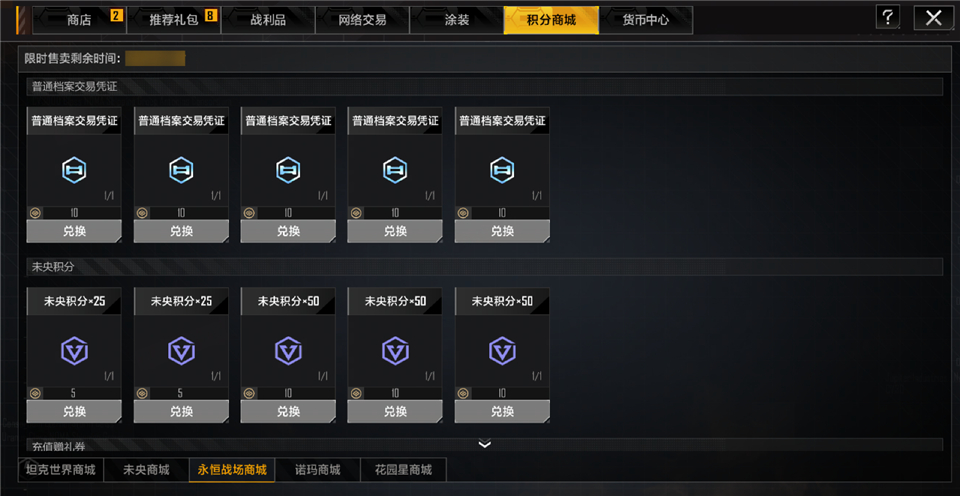Switch to the 商店 tab

pos(80,20)
